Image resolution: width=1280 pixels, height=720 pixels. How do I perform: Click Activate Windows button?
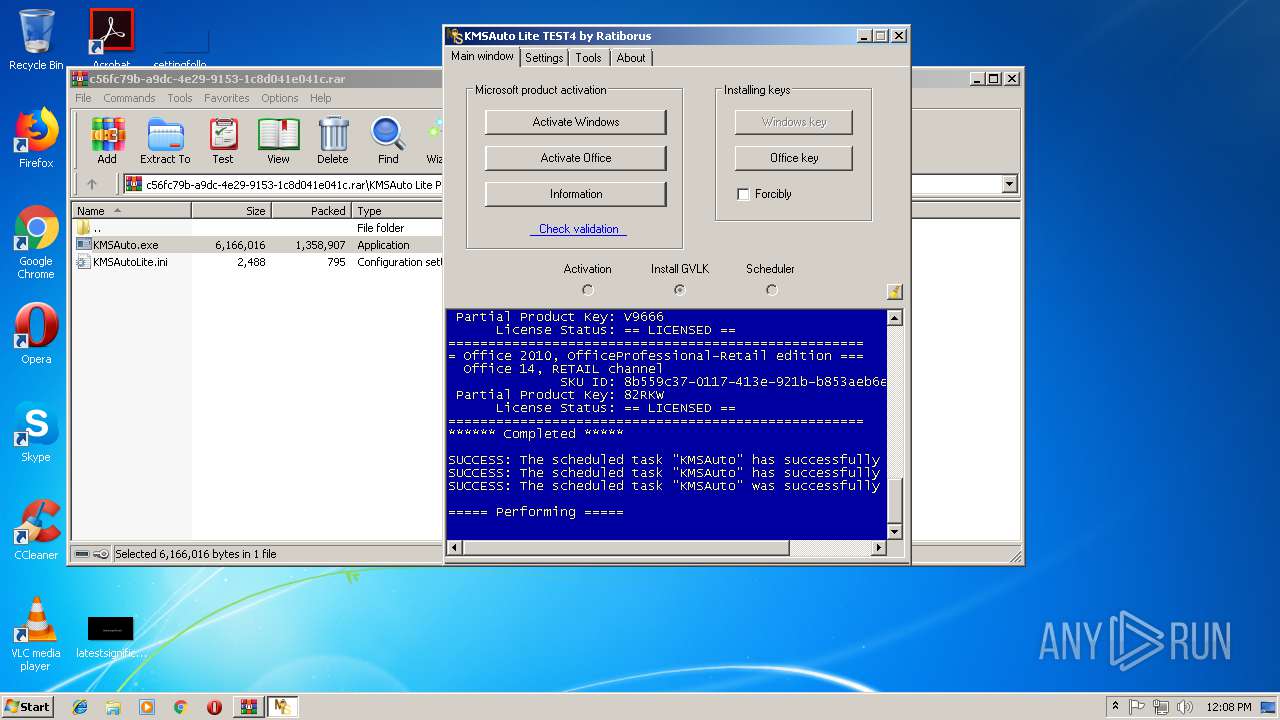[576, 122]
